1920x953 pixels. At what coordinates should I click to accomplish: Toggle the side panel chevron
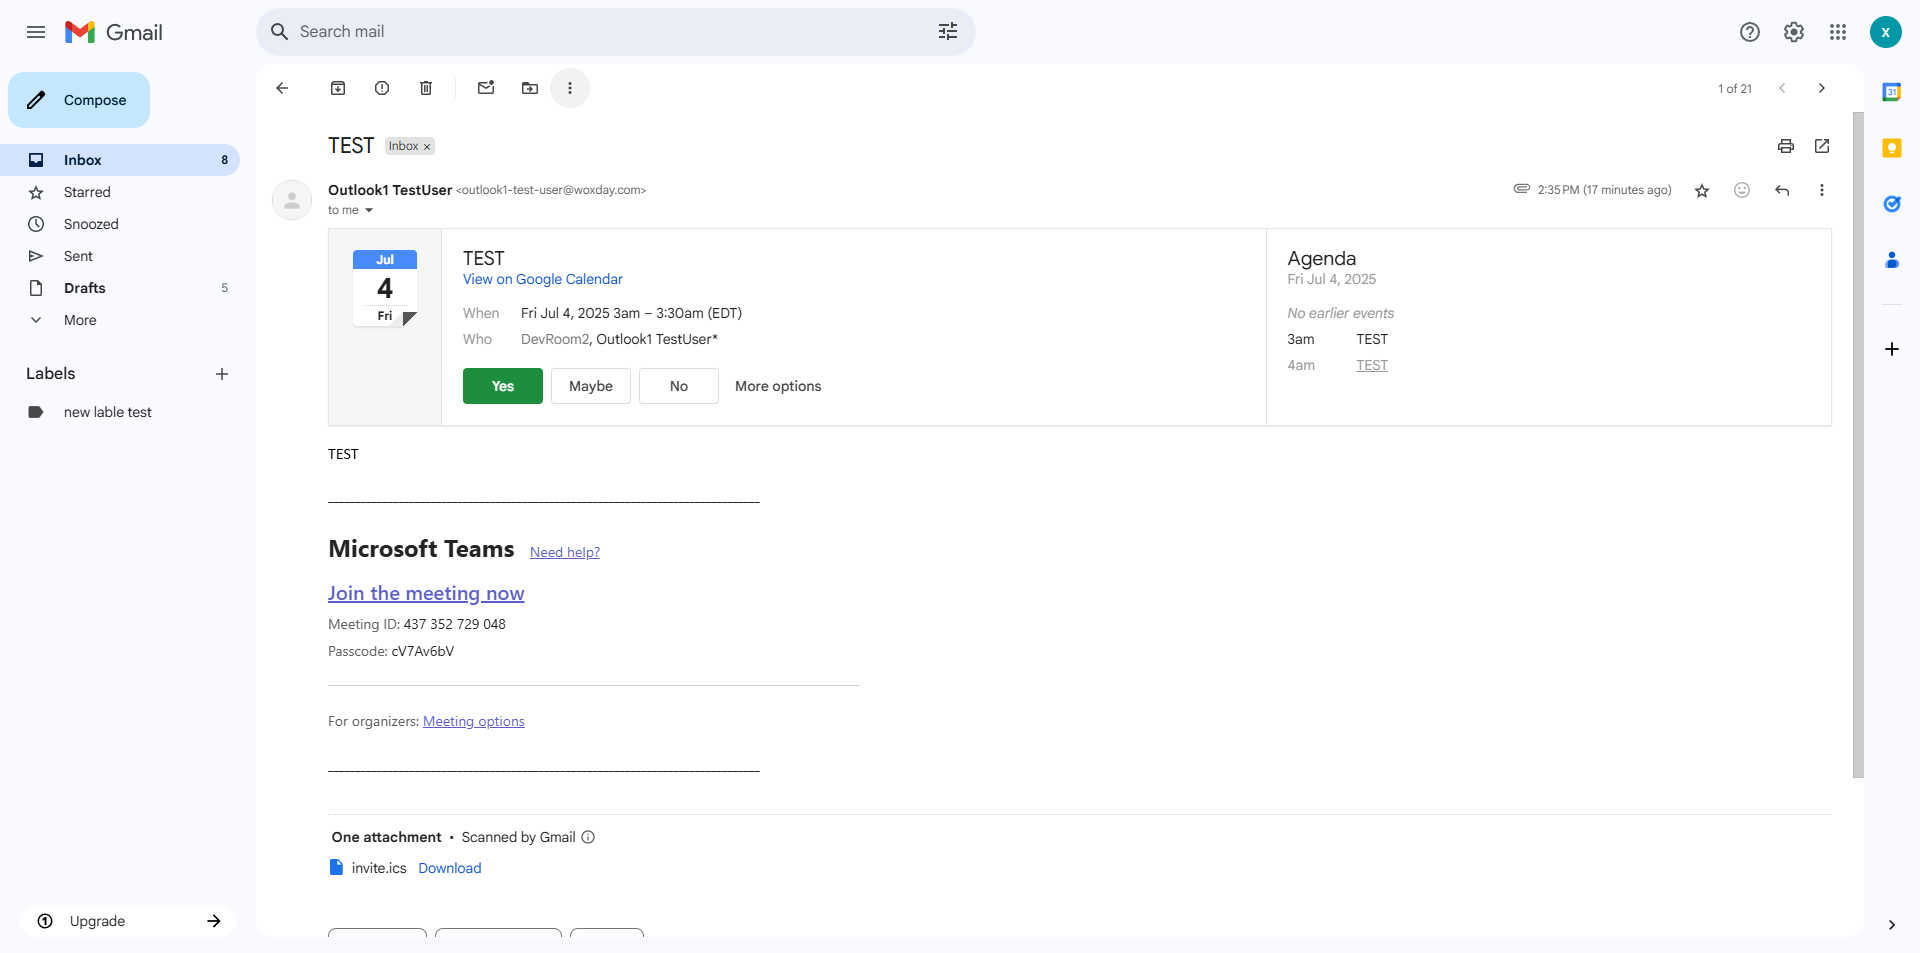(x=1891, y=925)
